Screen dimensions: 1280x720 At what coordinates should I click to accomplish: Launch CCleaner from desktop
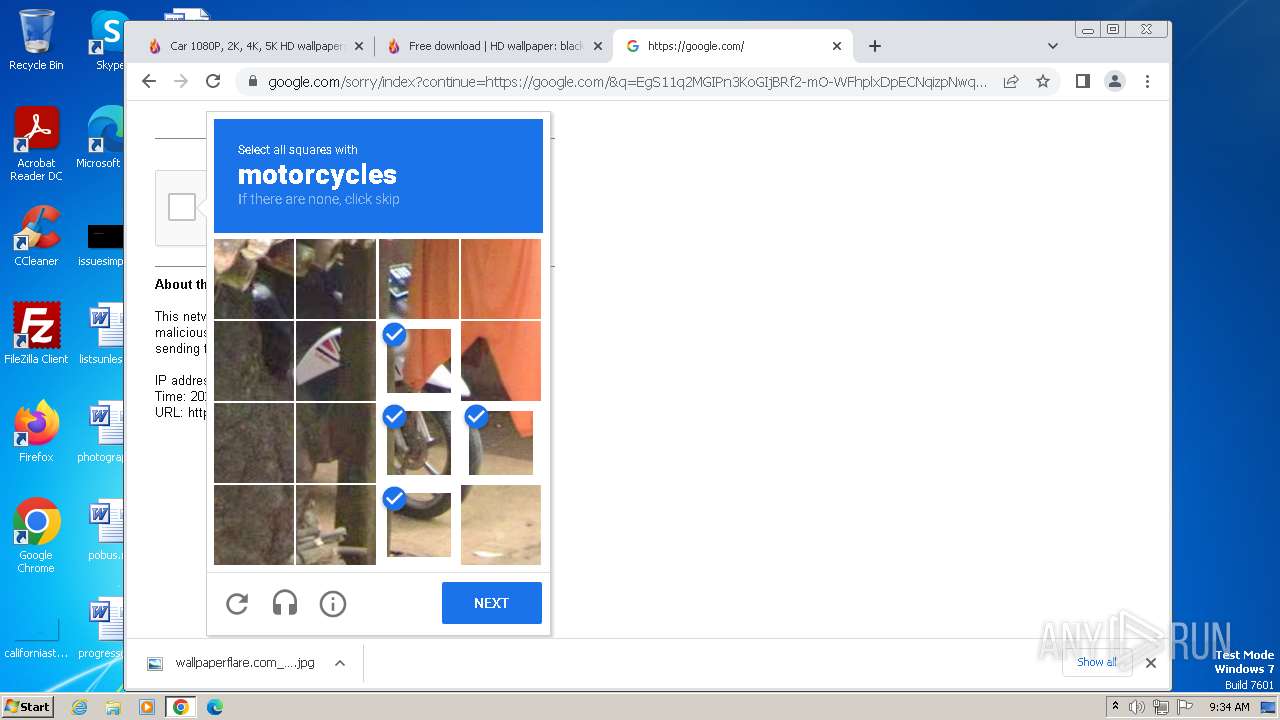pos(36,236)
